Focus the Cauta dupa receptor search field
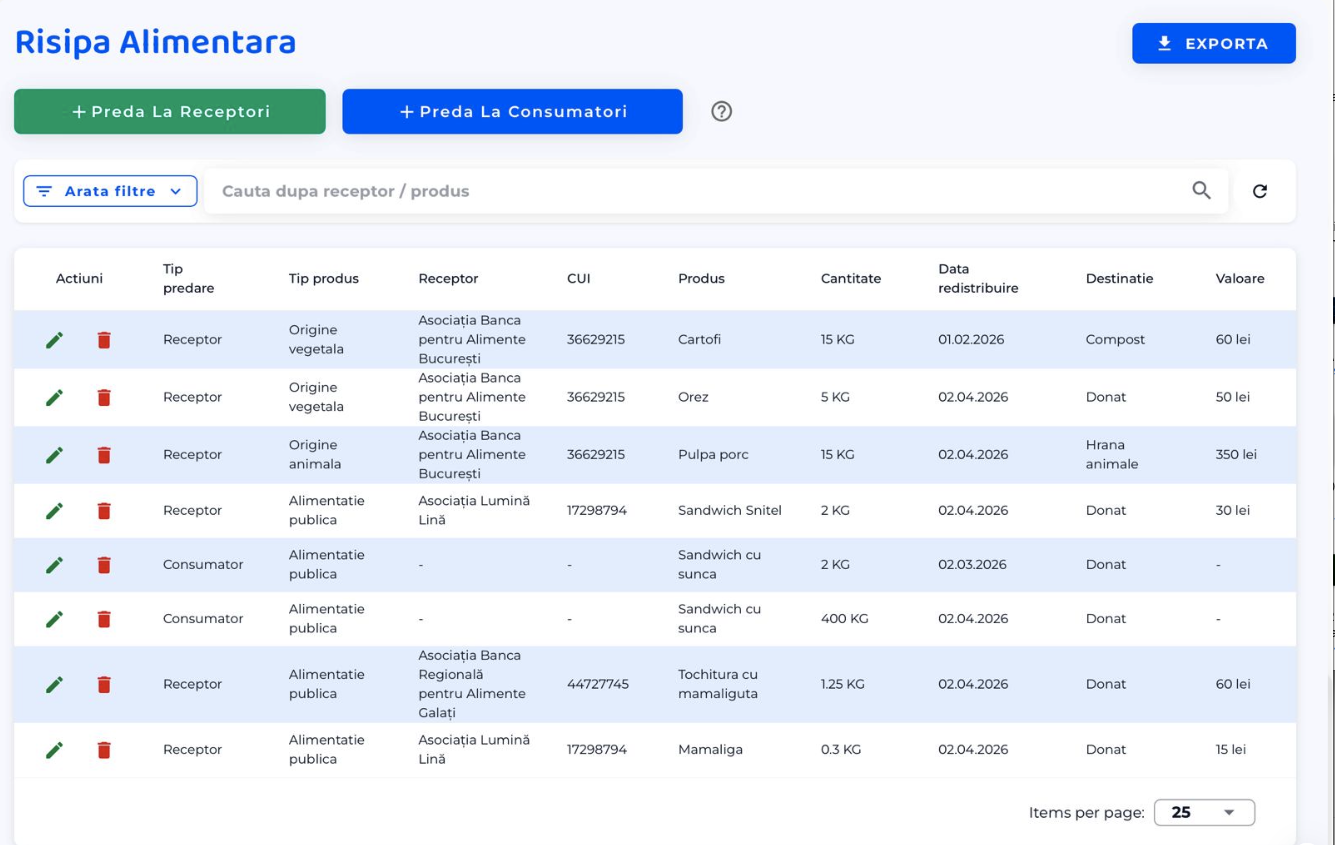Image resolution: width=1335 pixels, height=845 pixels. click(690, 191)
